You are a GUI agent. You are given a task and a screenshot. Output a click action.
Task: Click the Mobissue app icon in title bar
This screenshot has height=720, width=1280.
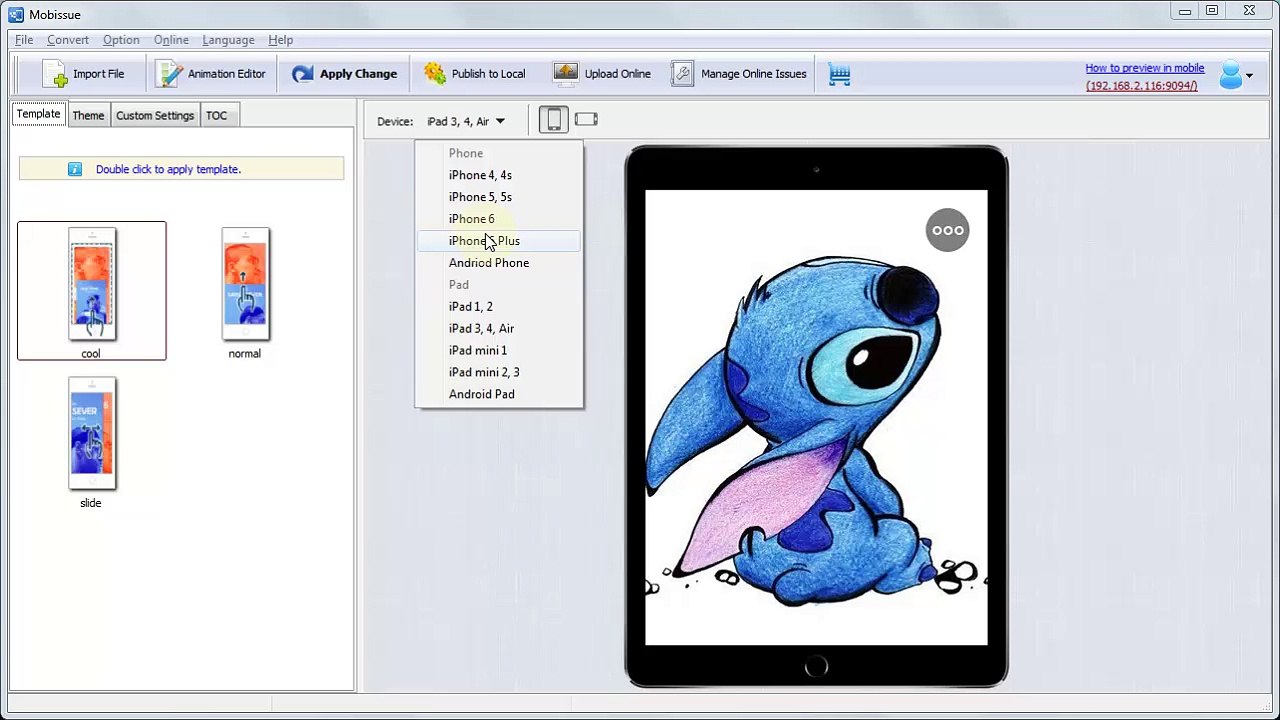click(x=15, y=14)
